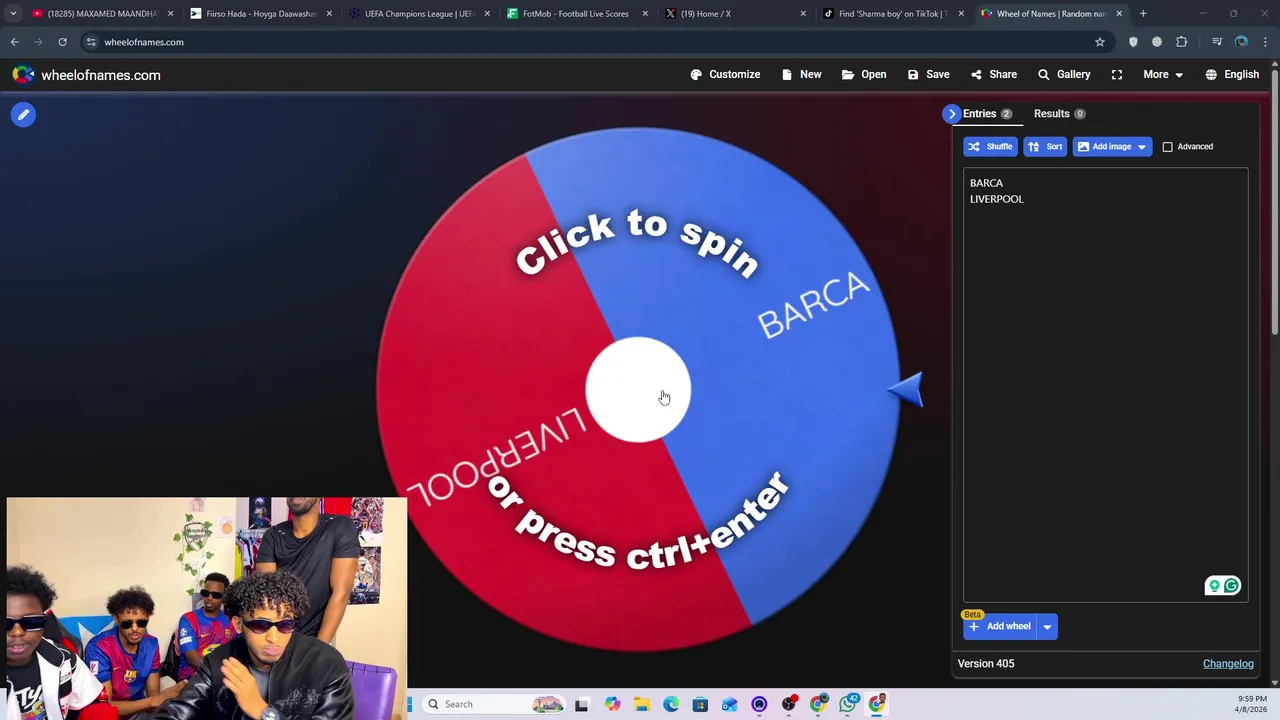Click the wheel center to spin
The image size is (1280, 720).
point(638,390)
